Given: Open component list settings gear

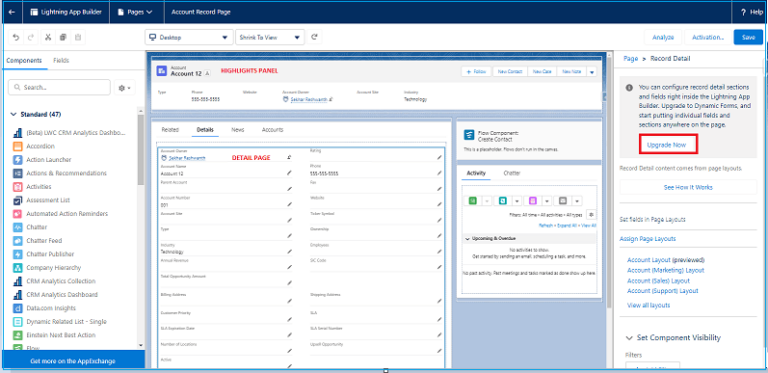Looking at the screenshot, I should (x=124, y=88).
